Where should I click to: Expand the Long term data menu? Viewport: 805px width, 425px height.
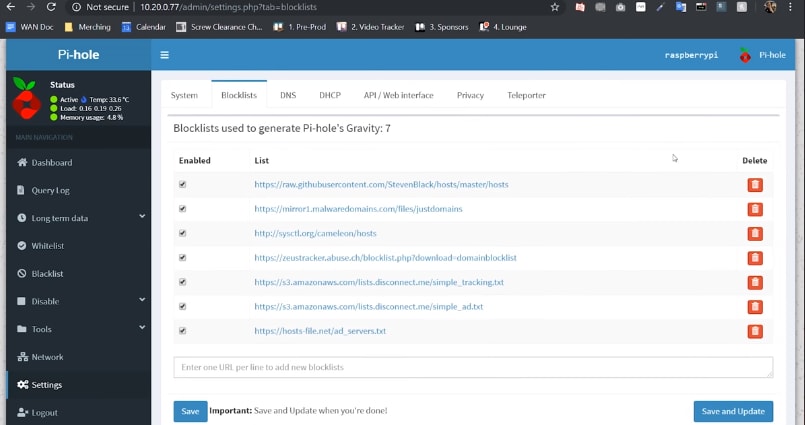point(79,218)
